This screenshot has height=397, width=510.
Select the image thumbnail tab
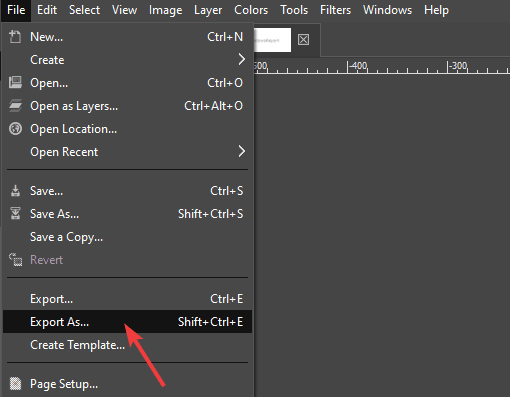272,40
